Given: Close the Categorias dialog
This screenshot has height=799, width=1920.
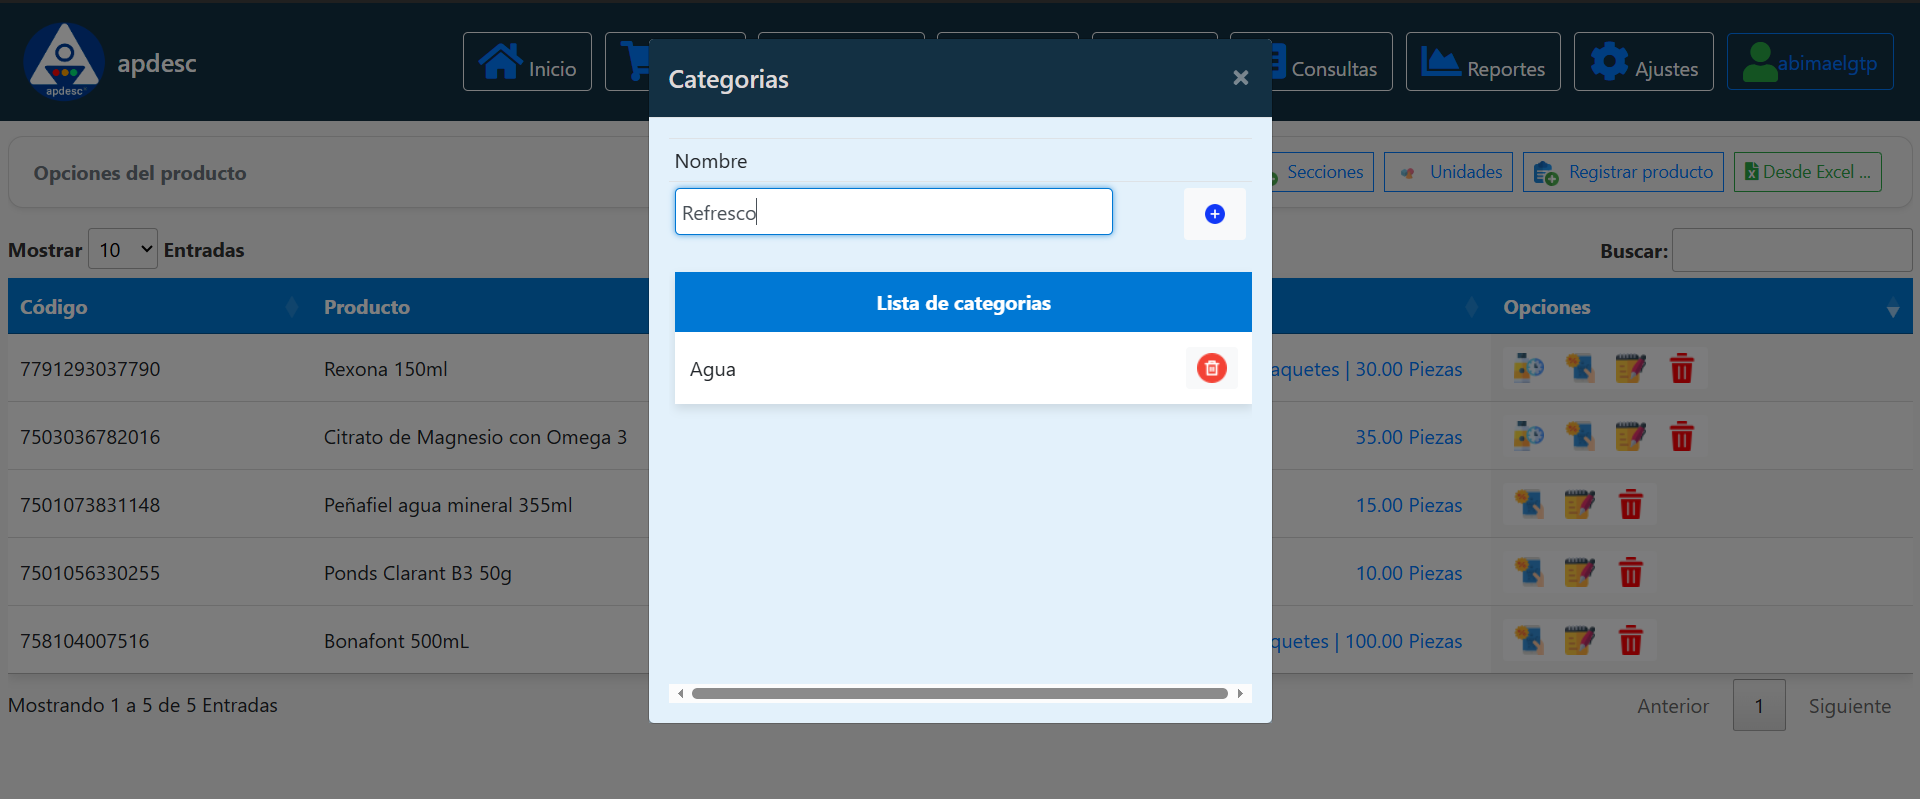Looking at the screenshot, I should point(1240,78).
